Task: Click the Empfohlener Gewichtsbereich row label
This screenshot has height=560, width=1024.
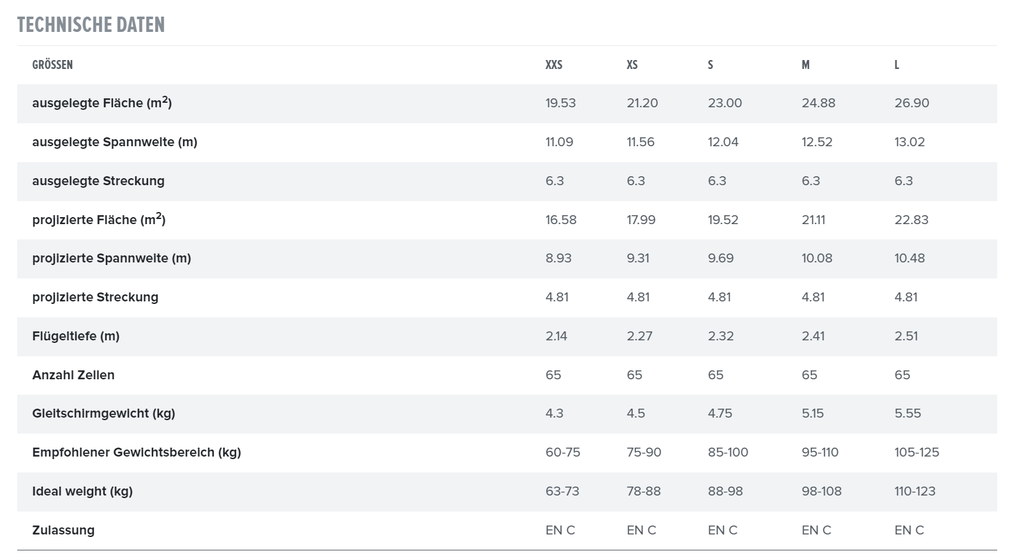Action: tap(136, 452)
